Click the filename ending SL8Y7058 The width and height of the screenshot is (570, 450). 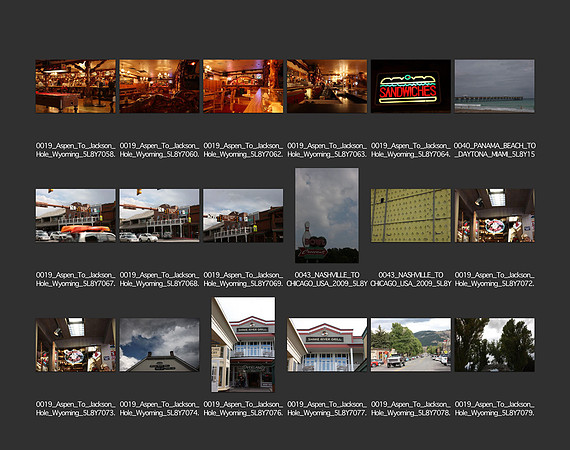tap(76, 150)
